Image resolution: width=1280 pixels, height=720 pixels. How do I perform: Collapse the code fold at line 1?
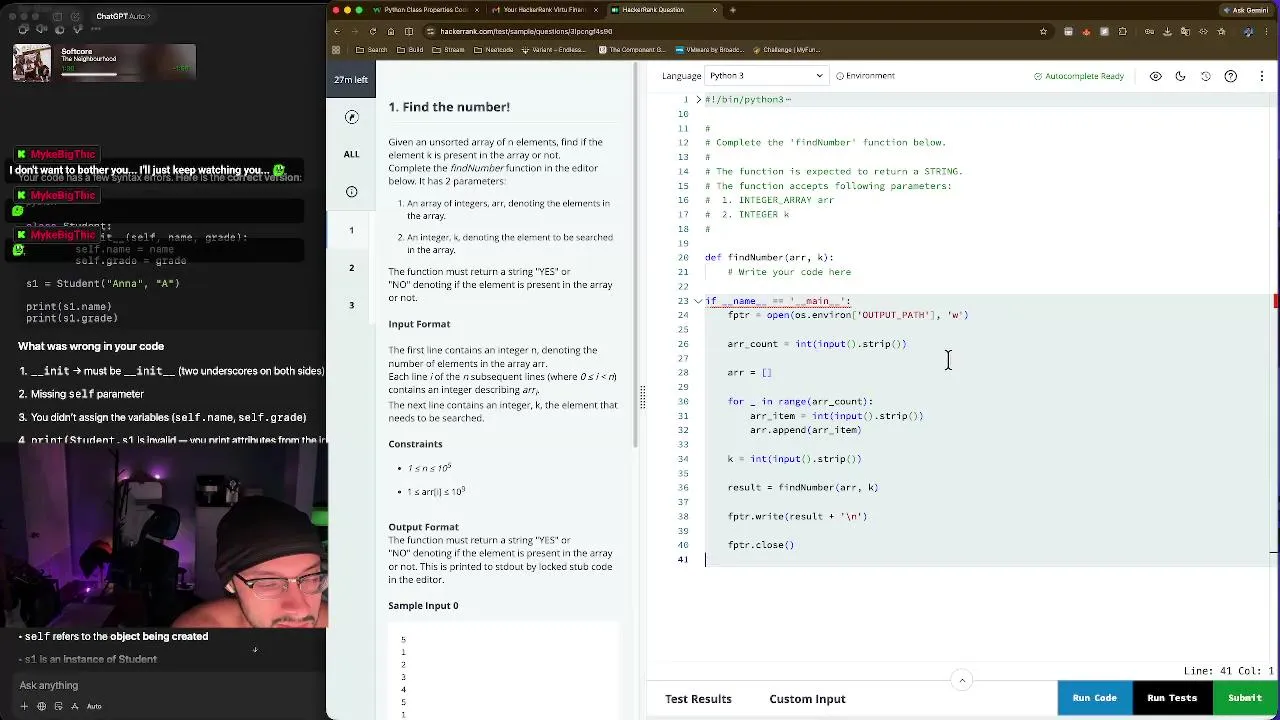pos(698,100)
